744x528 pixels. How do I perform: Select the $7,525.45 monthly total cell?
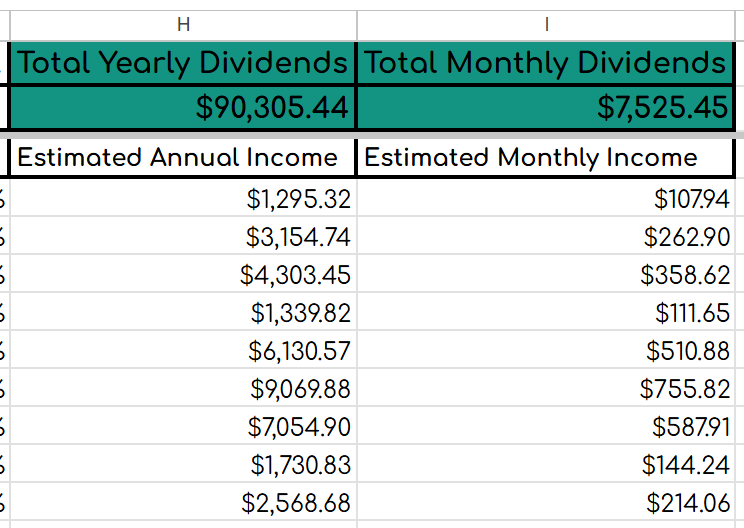[545, 107]
